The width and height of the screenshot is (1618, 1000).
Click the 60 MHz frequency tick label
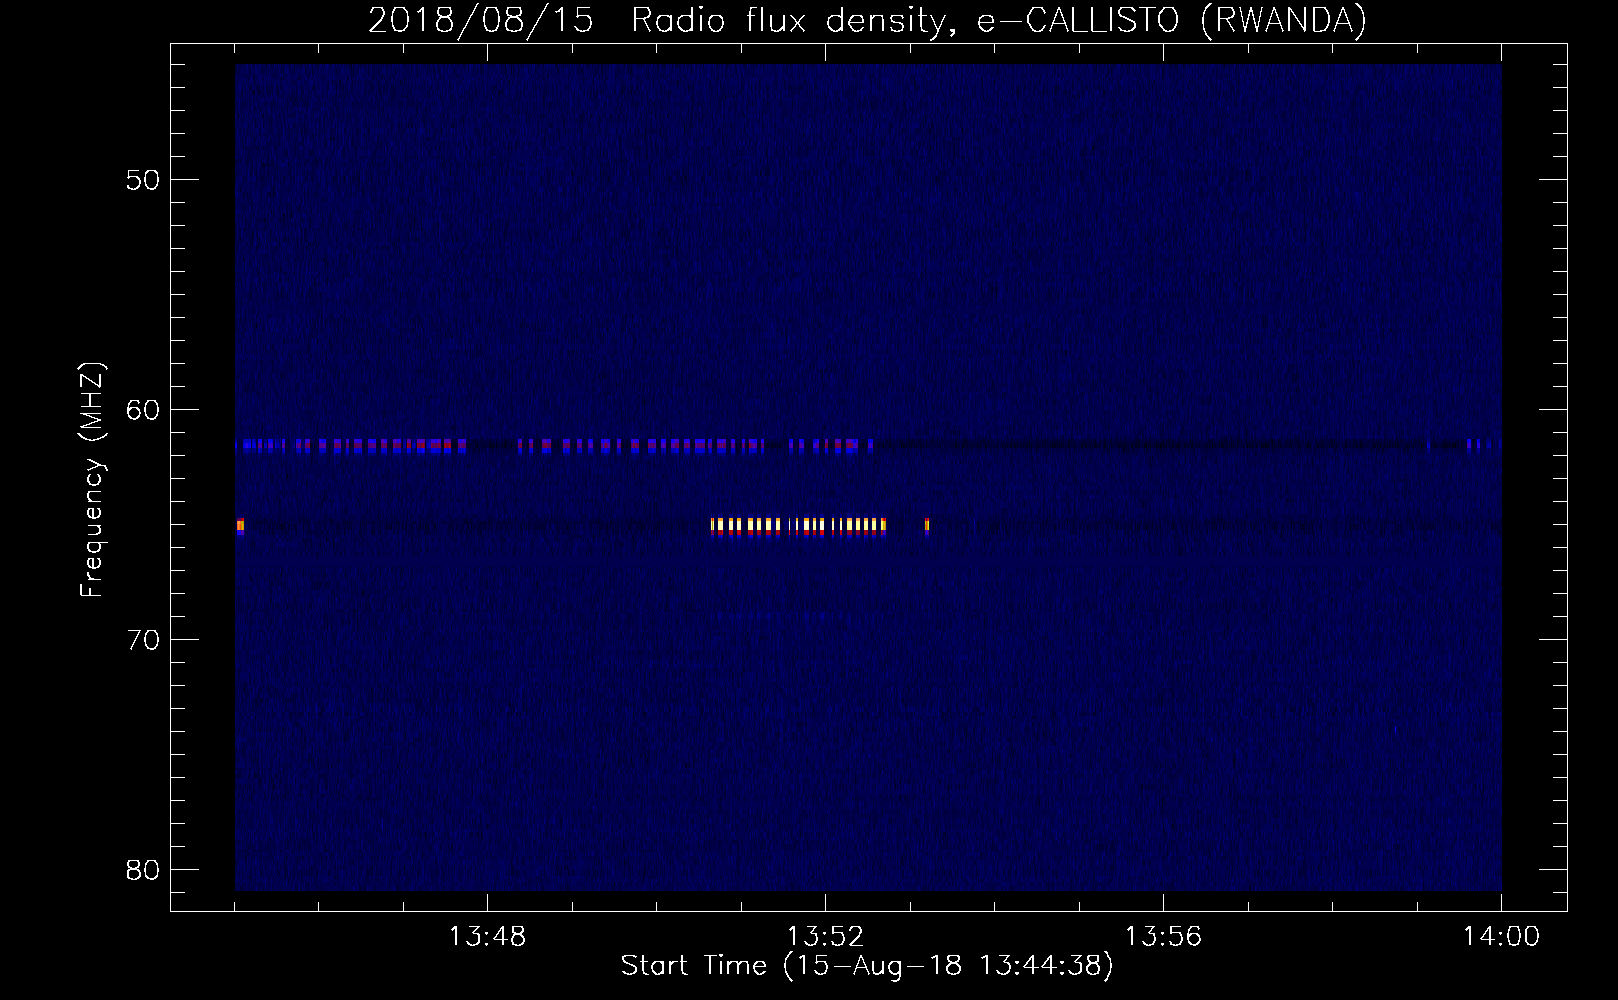[143, 410]
